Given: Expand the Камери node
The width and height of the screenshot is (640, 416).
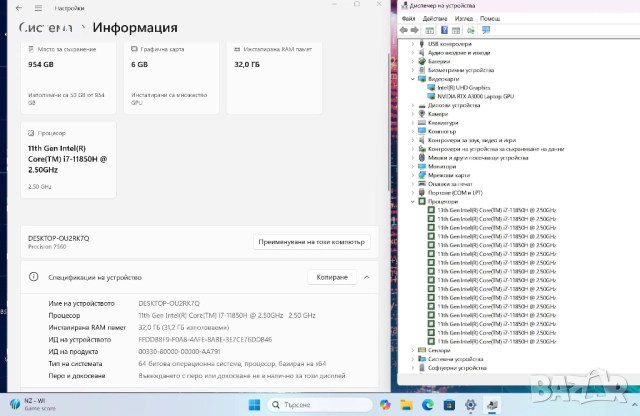Looking at the screenshot, I should tap(413, 114).
